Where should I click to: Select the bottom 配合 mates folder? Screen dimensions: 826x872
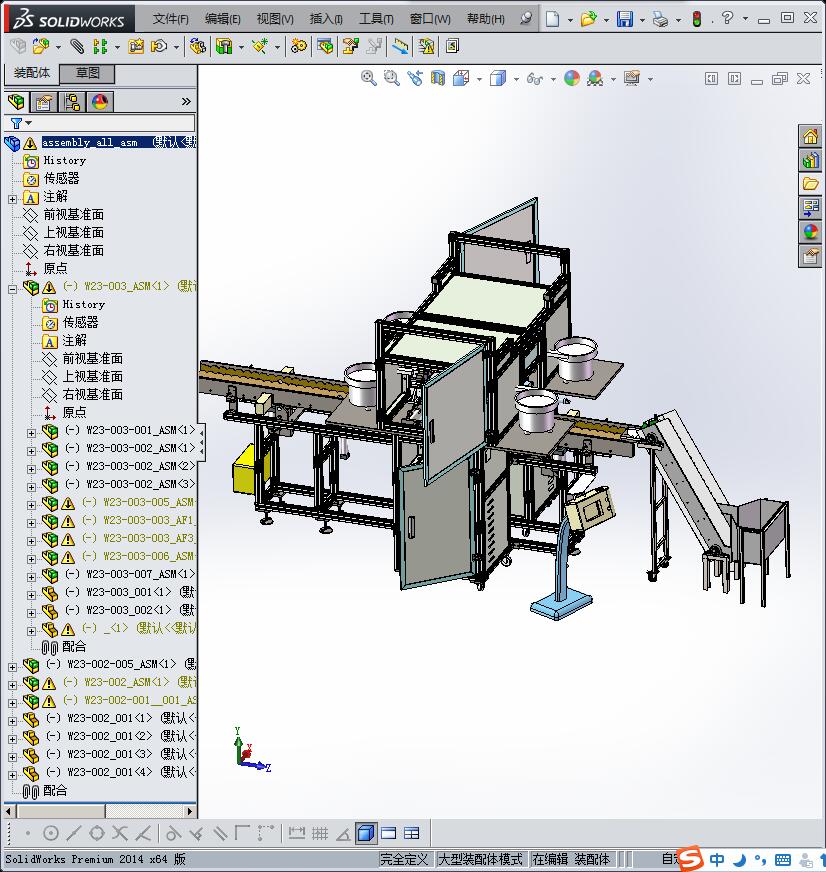(55, 791)
